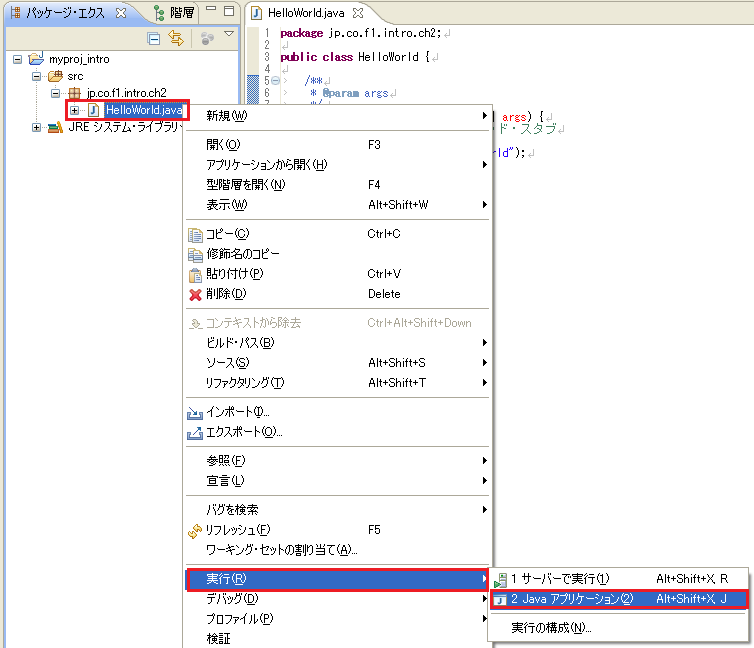Collapse the myproj_intro project node
The height and width of the screenshot is (648, 754).
[x=18, y=60]
